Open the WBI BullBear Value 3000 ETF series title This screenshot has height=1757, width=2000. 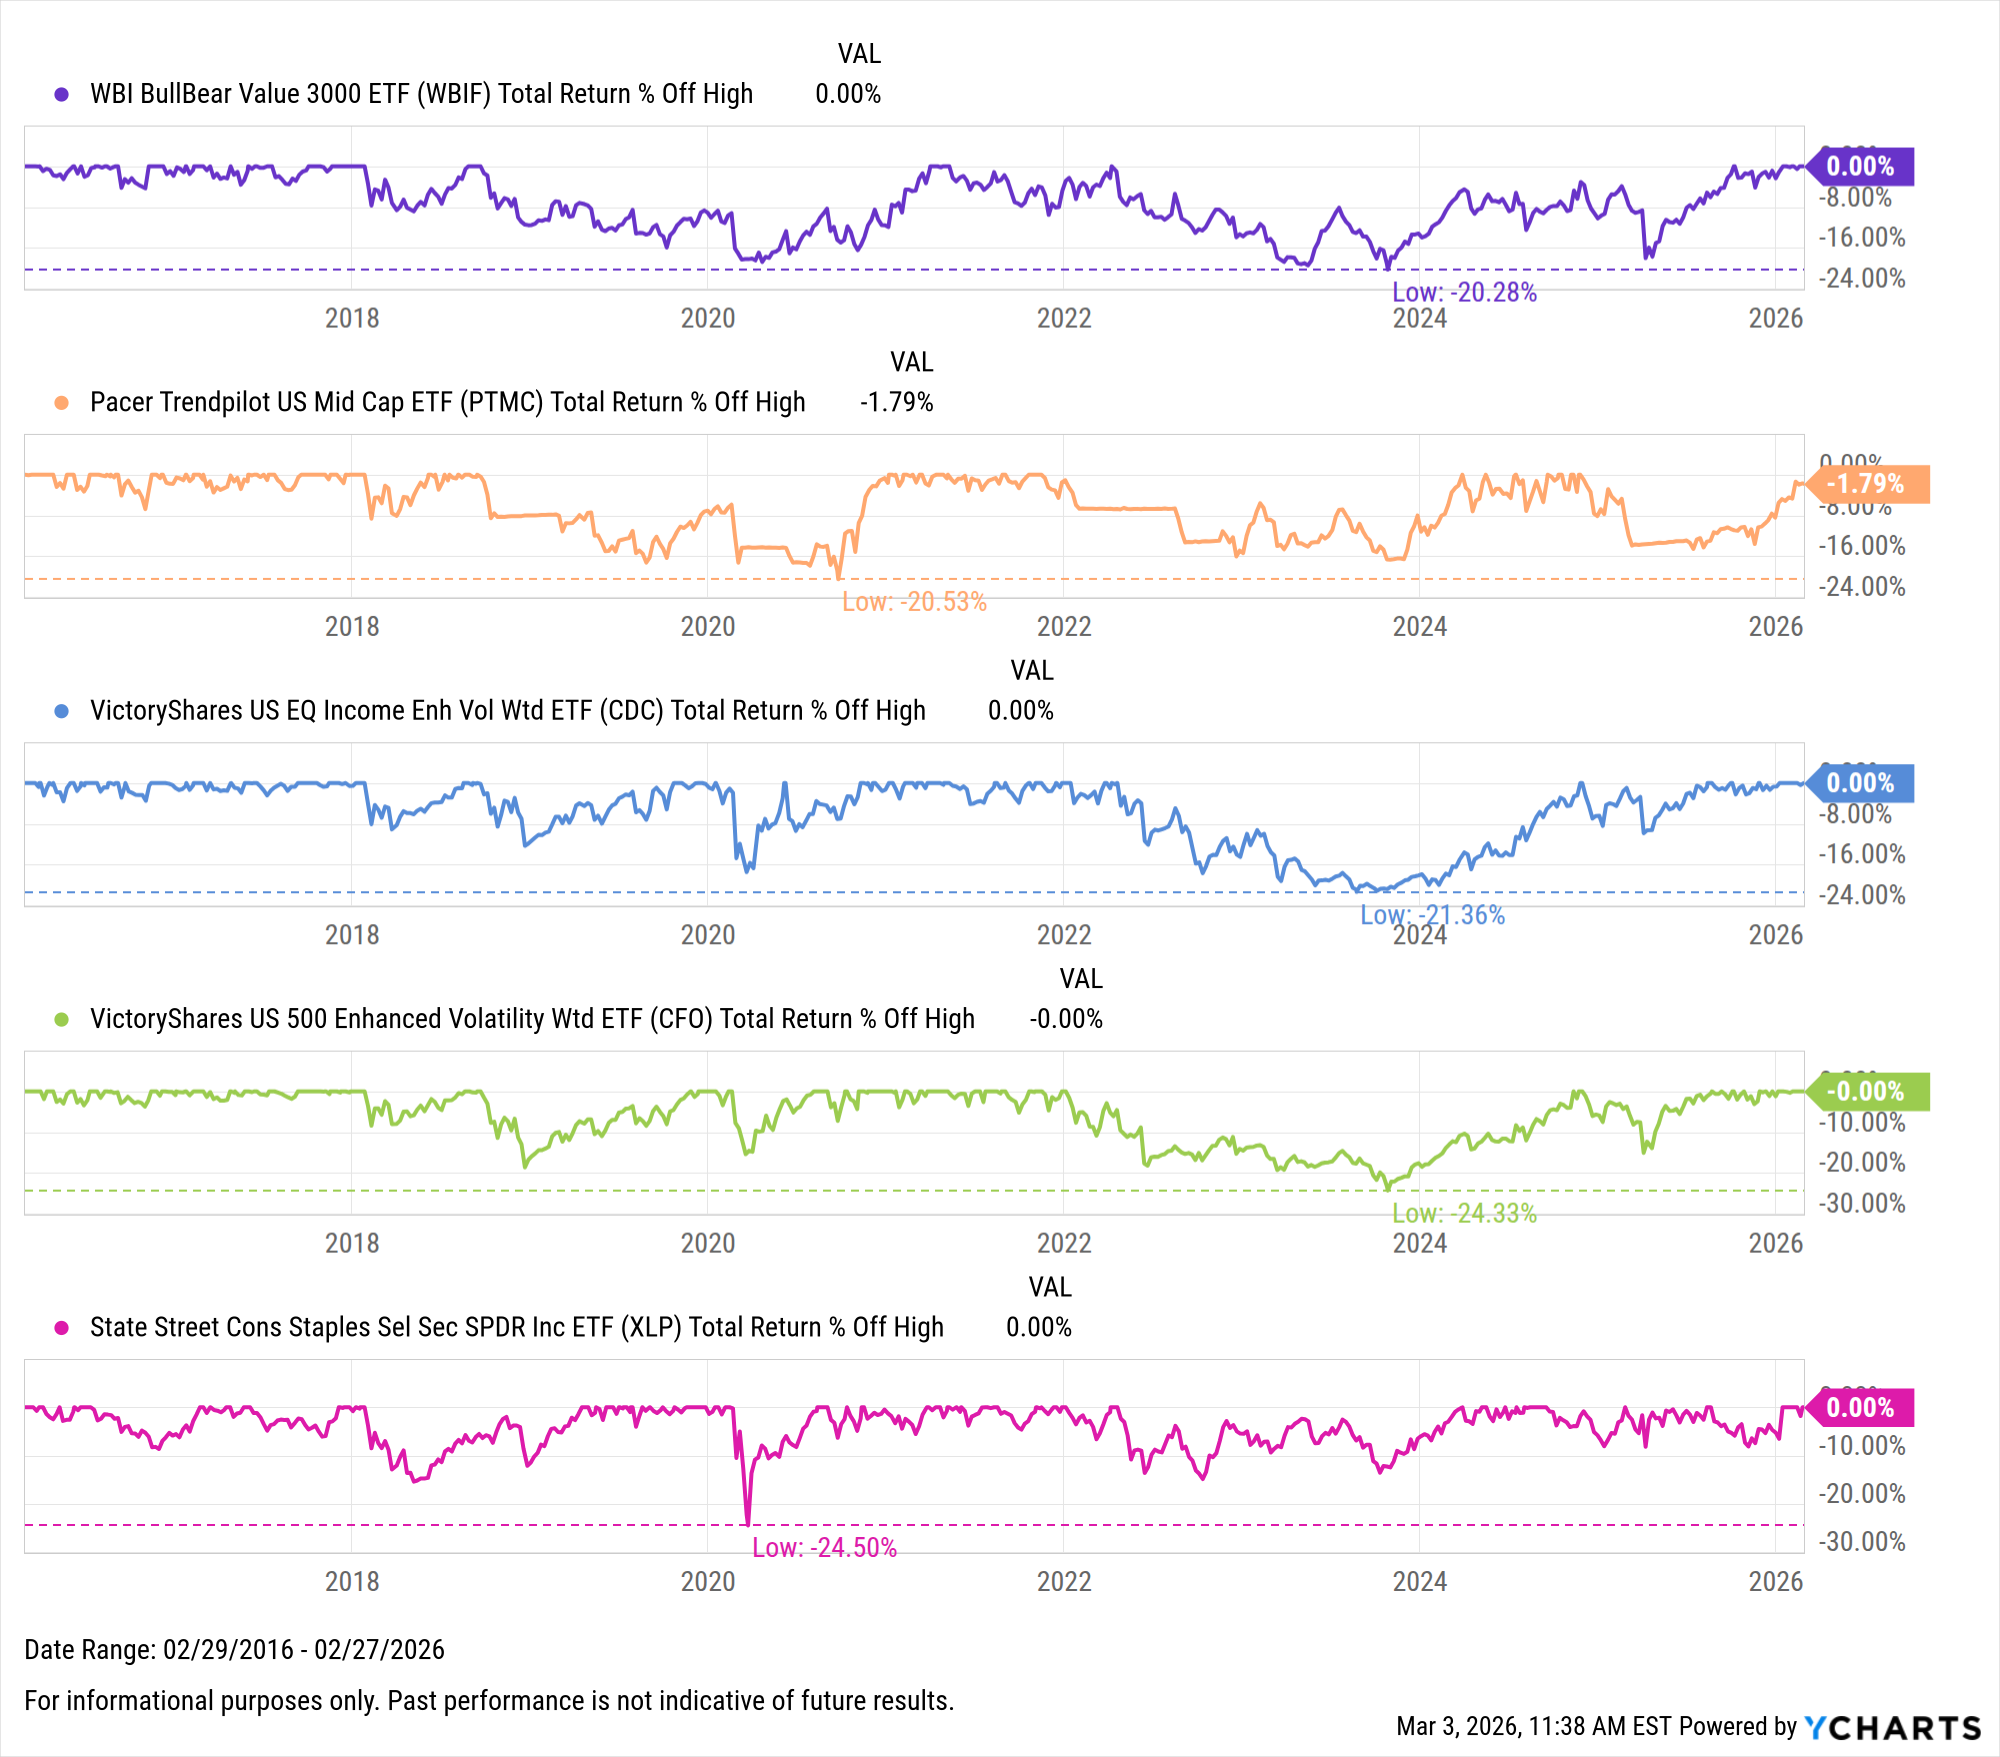[421, 94]
